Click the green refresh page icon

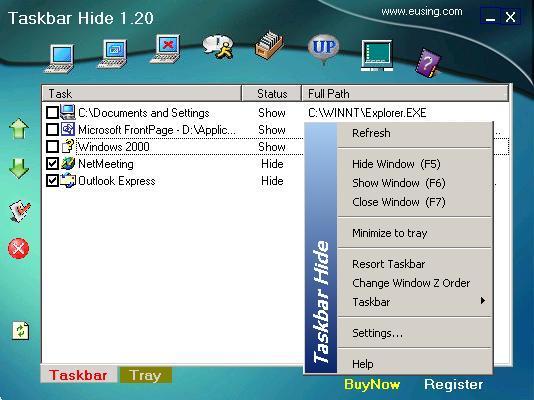(21, 331)
